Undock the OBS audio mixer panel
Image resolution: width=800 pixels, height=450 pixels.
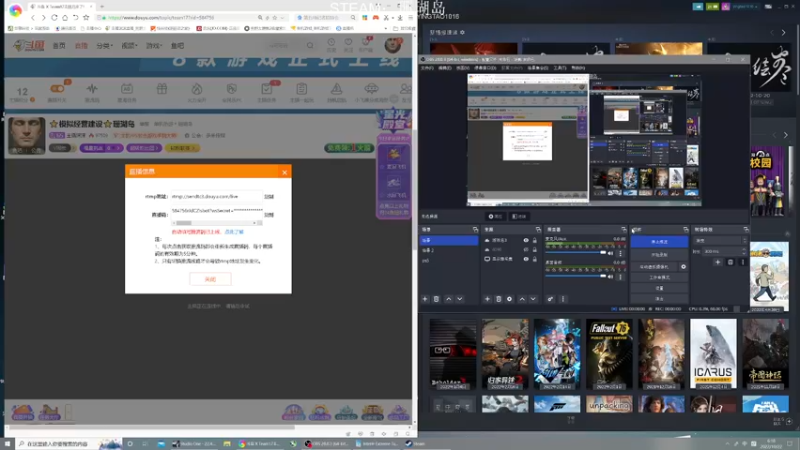[x=623, y=230]
